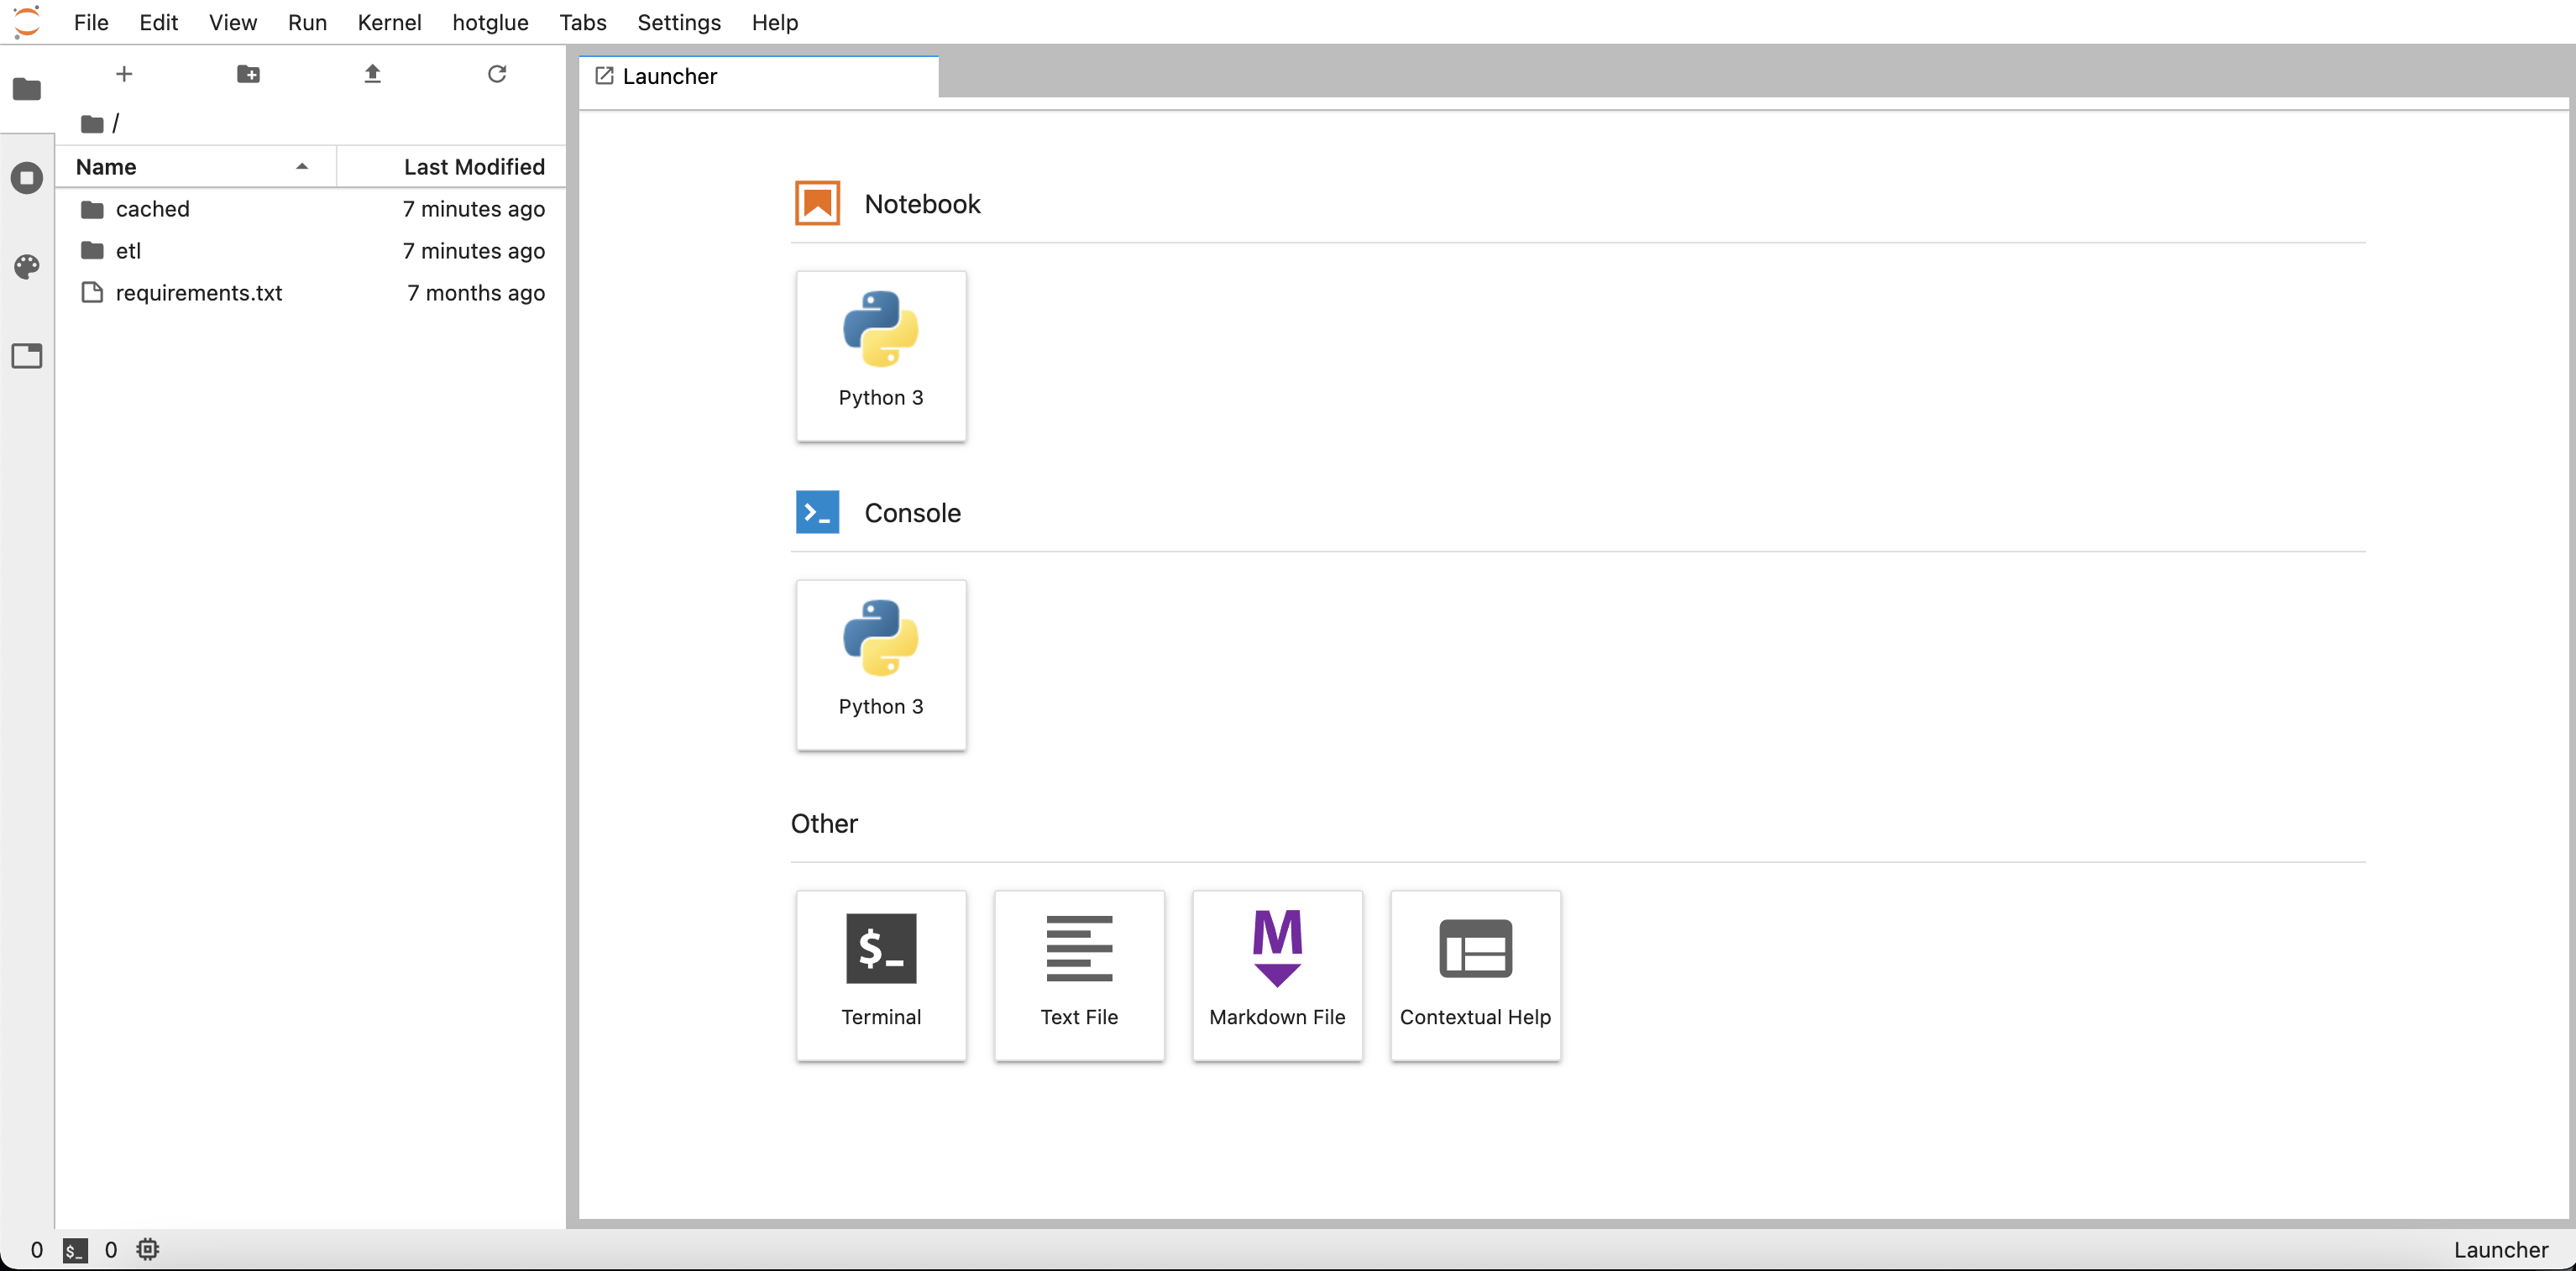The image size is (2576, 1271).
Task: Sort by Last Modified column
Action: [x=473, y=167]
